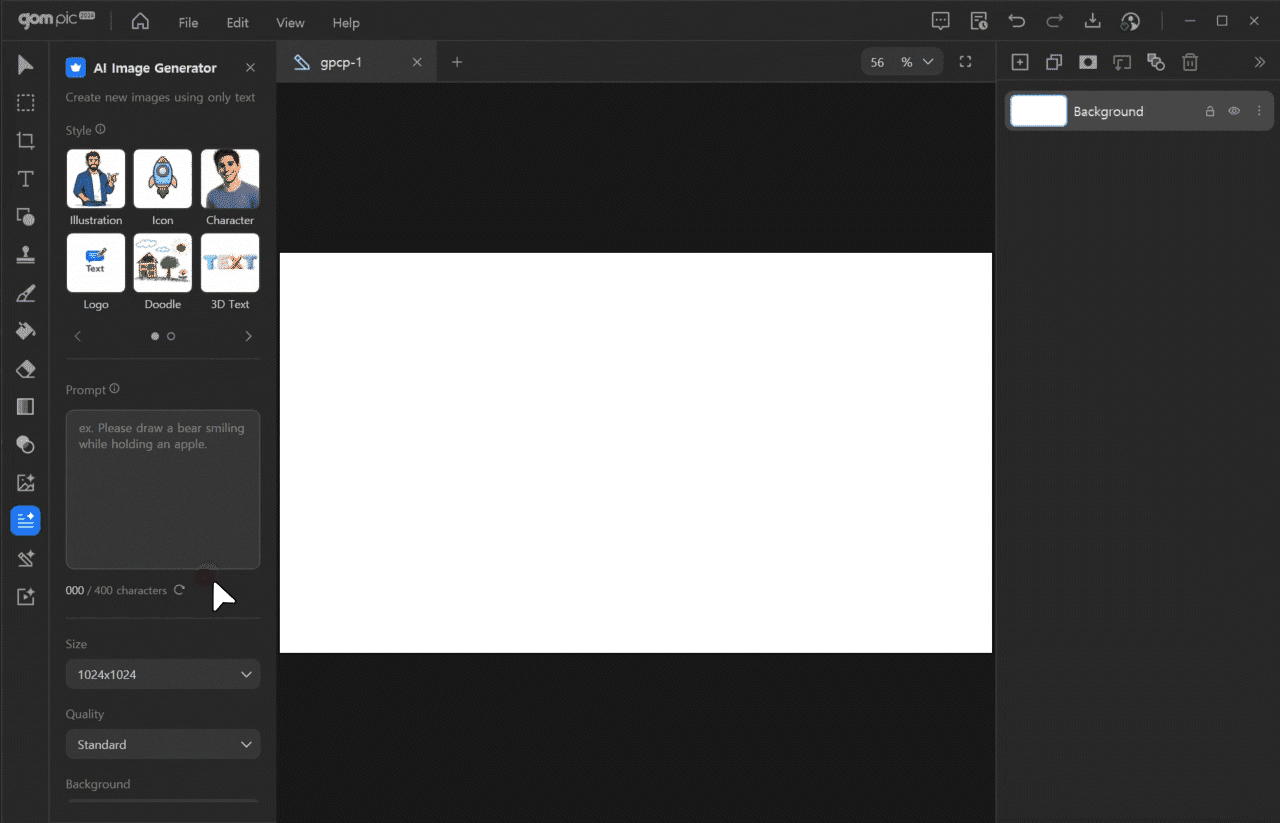Add a layer mask
Image resolution: width=1280 pixels, height=823 pixels.
[x=1088, y=62]
